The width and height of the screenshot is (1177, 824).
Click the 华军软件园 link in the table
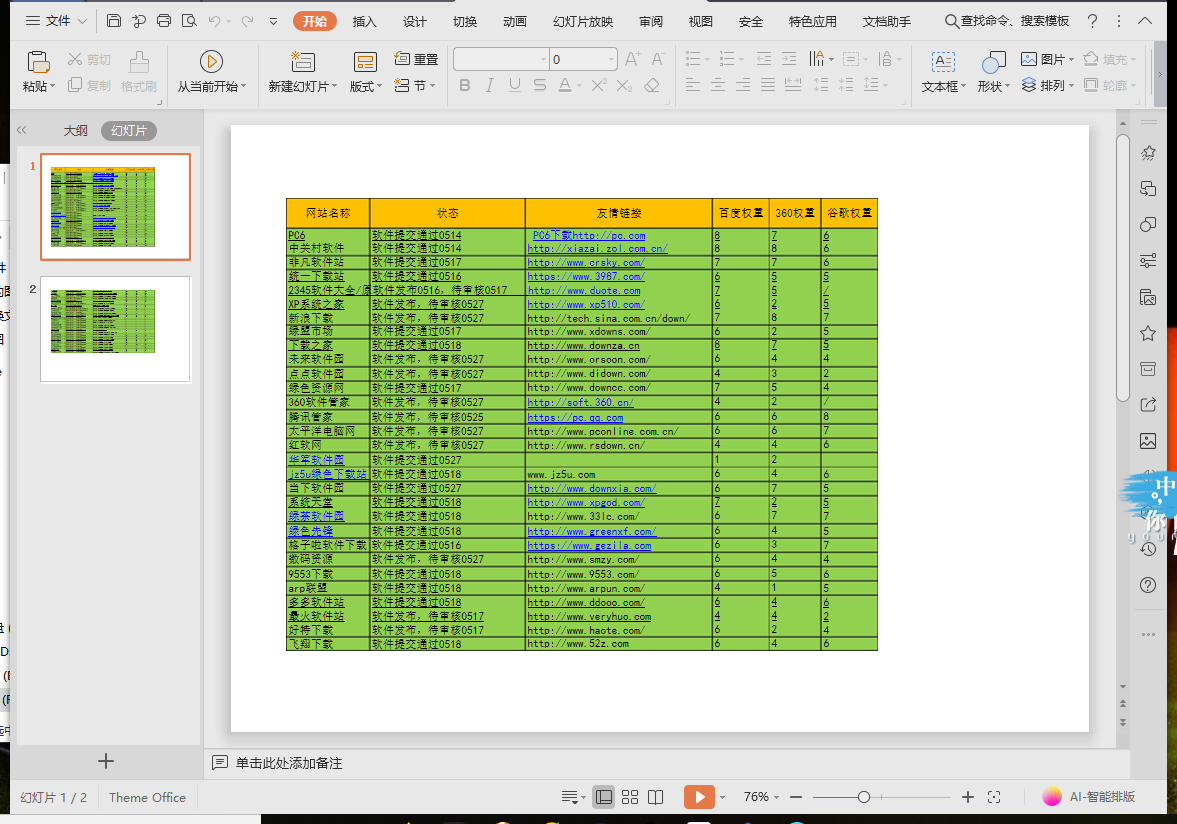pos(316,460)
